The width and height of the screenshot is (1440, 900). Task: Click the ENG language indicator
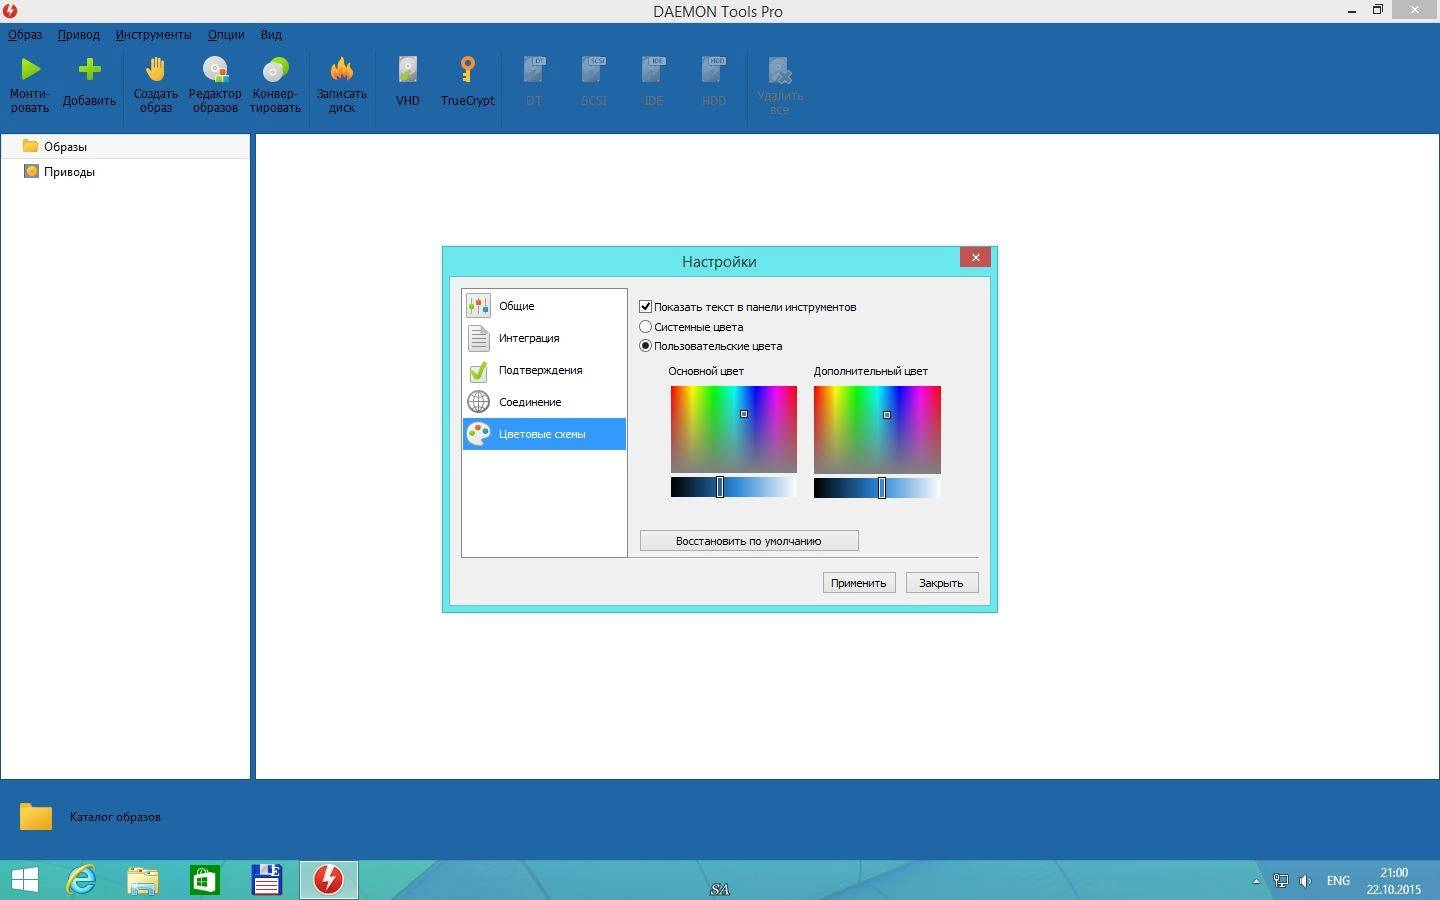[x=1338, y=881]
